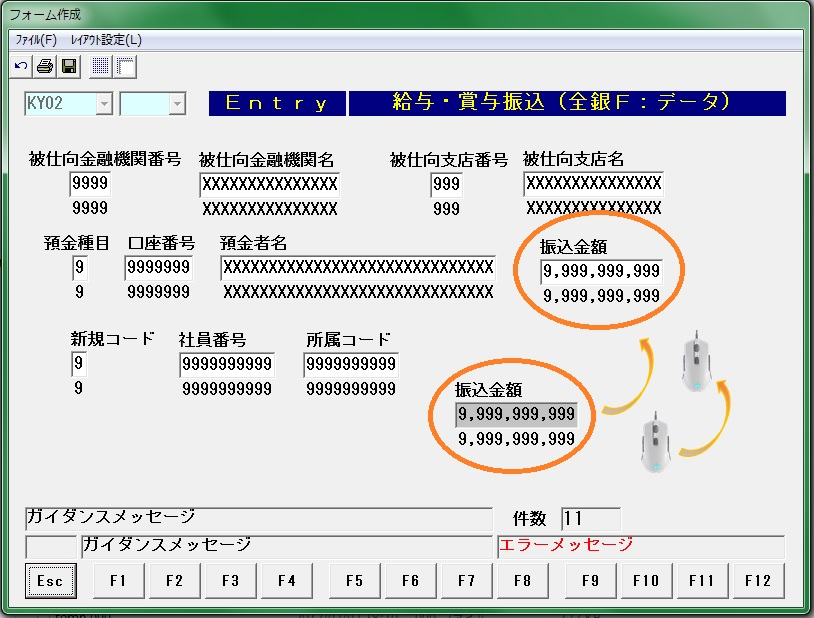Select the 預金者名 input field

click(x=358, y=268)
